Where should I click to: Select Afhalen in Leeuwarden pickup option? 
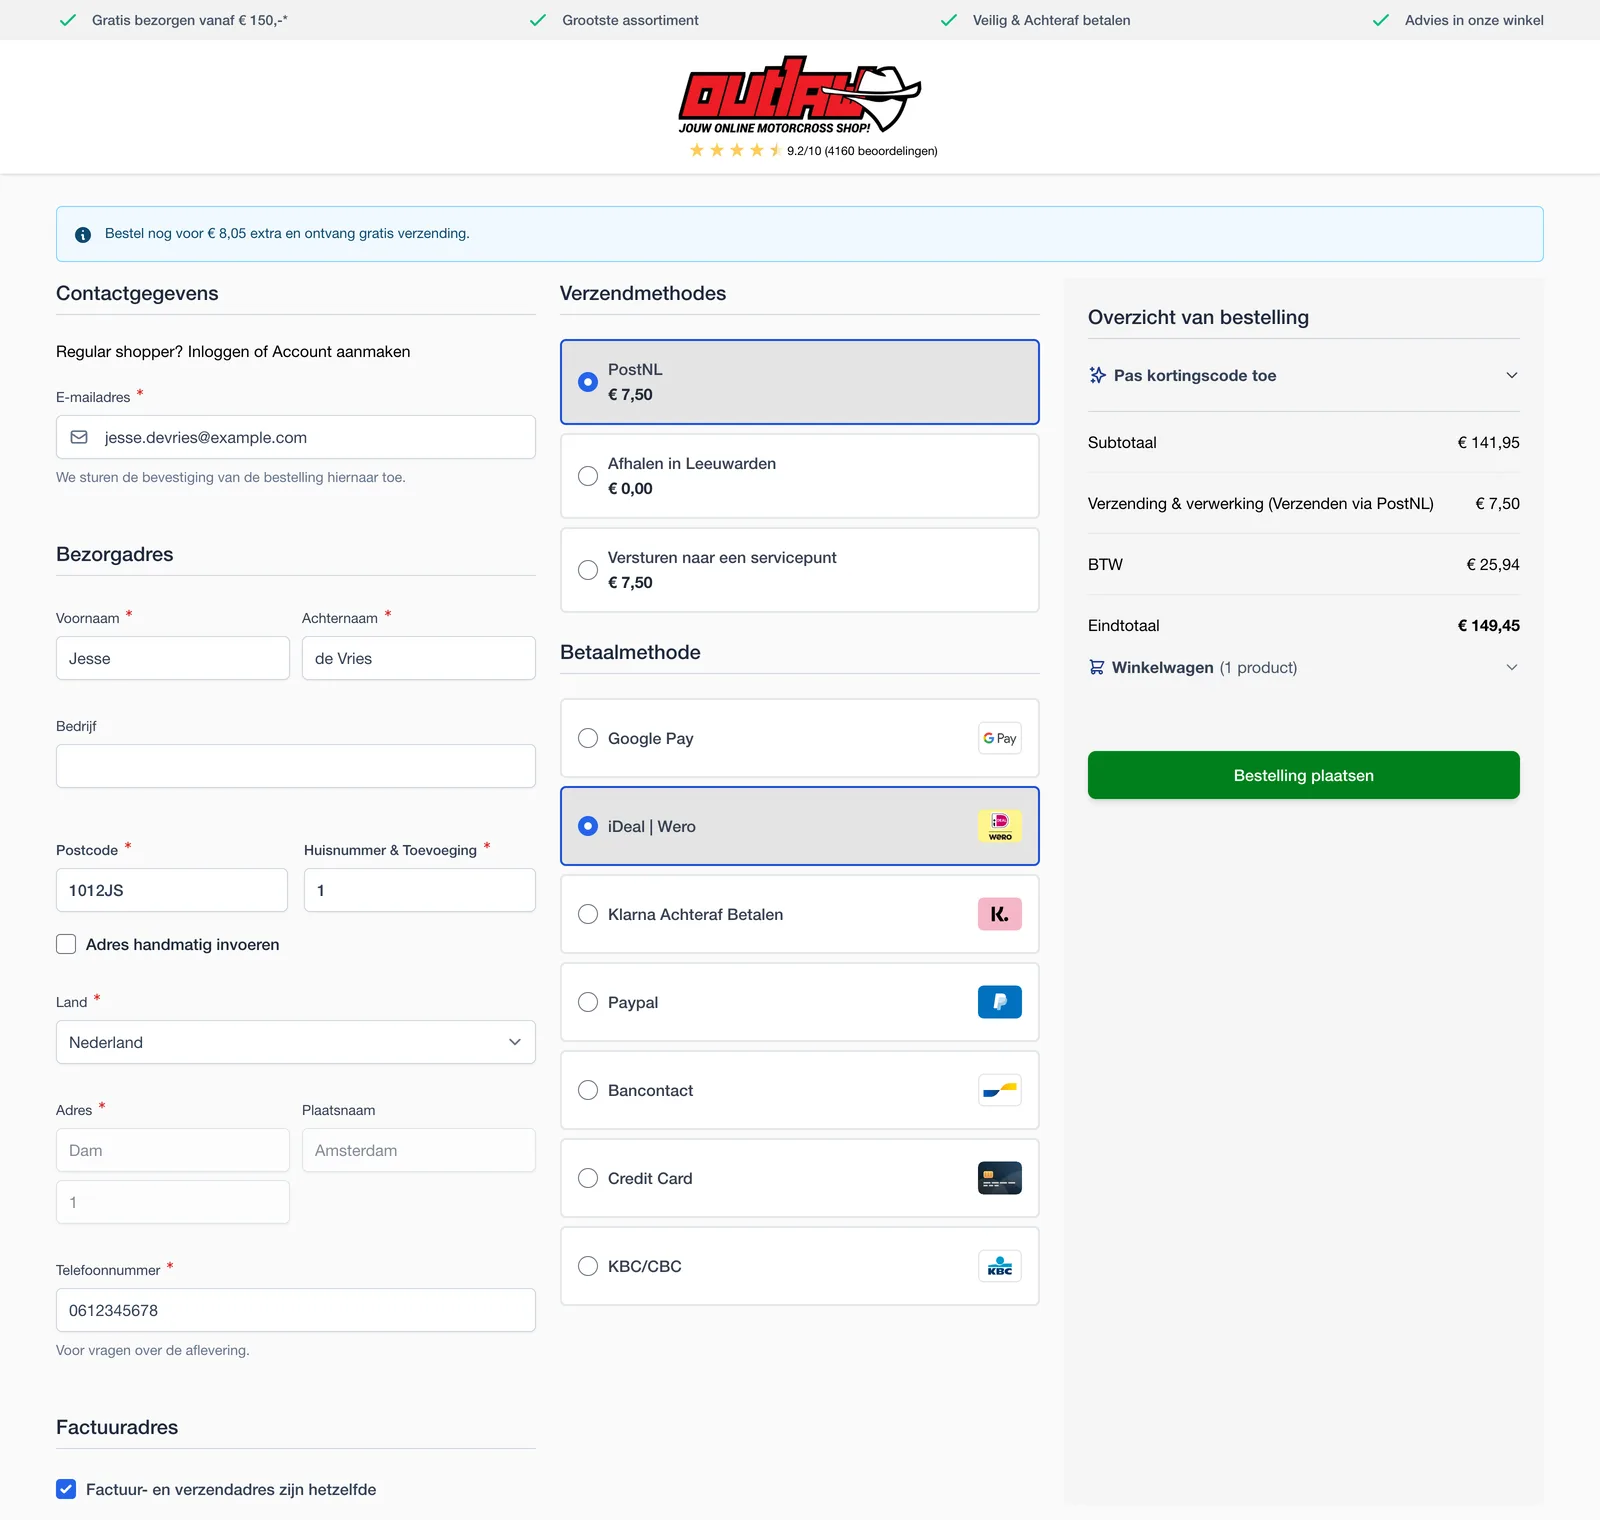tap(800, 476)
